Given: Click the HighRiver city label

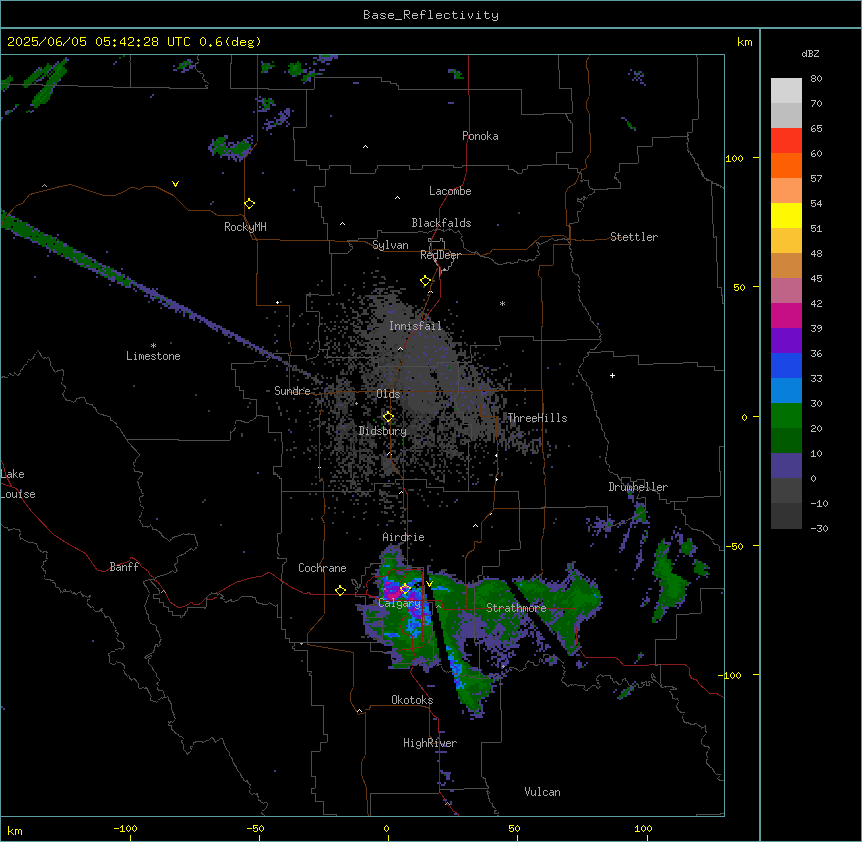Looking at the screenshot, I should [430, 743].
